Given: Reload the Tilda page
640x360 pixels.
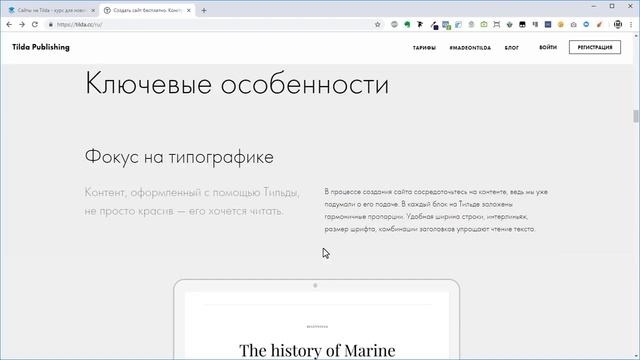Looking at the screenshot, I should tap(35, 24).
